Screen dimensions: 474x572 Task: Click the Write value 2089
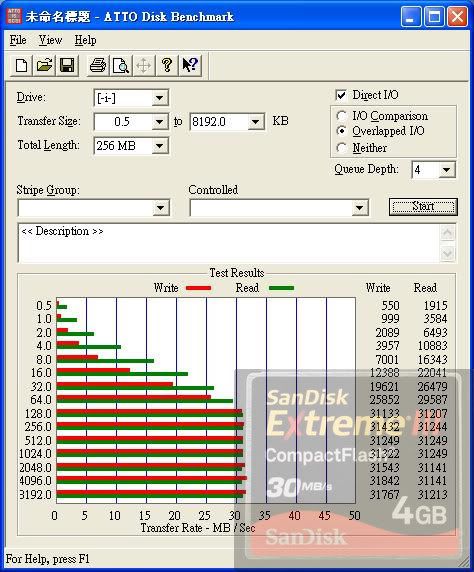pos(387,332)
